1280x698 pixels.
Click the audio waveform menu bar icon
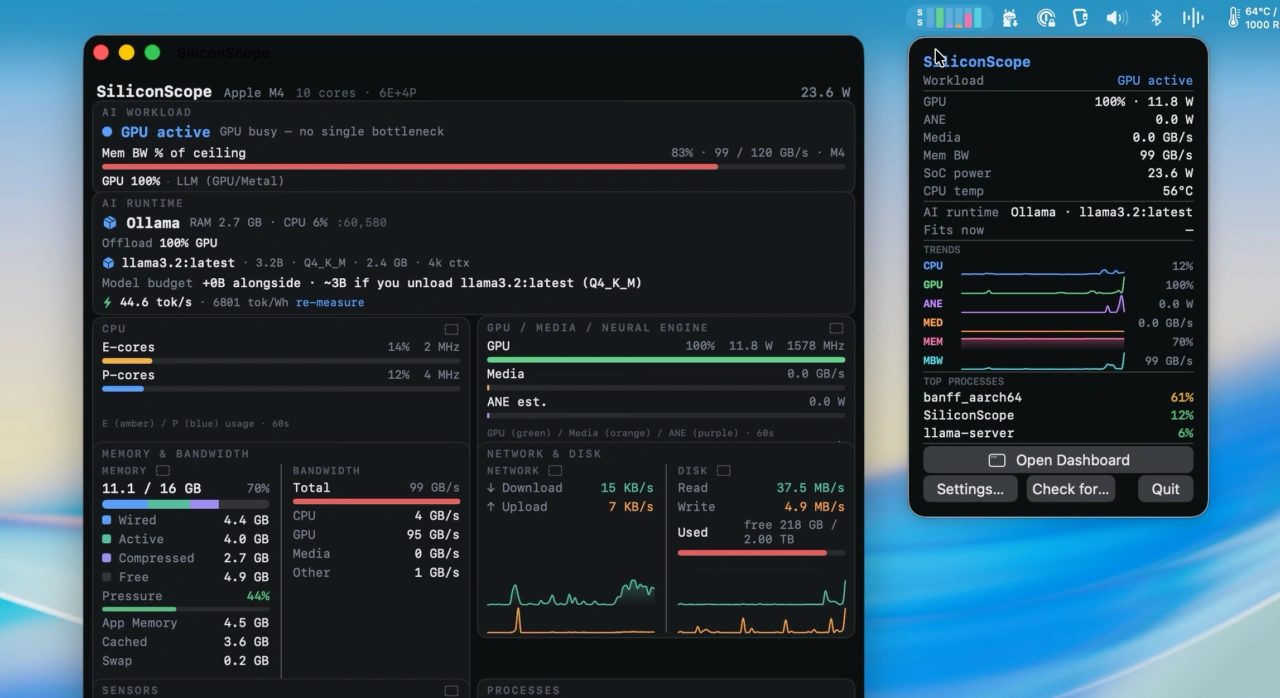click(x=1193, y=17)
